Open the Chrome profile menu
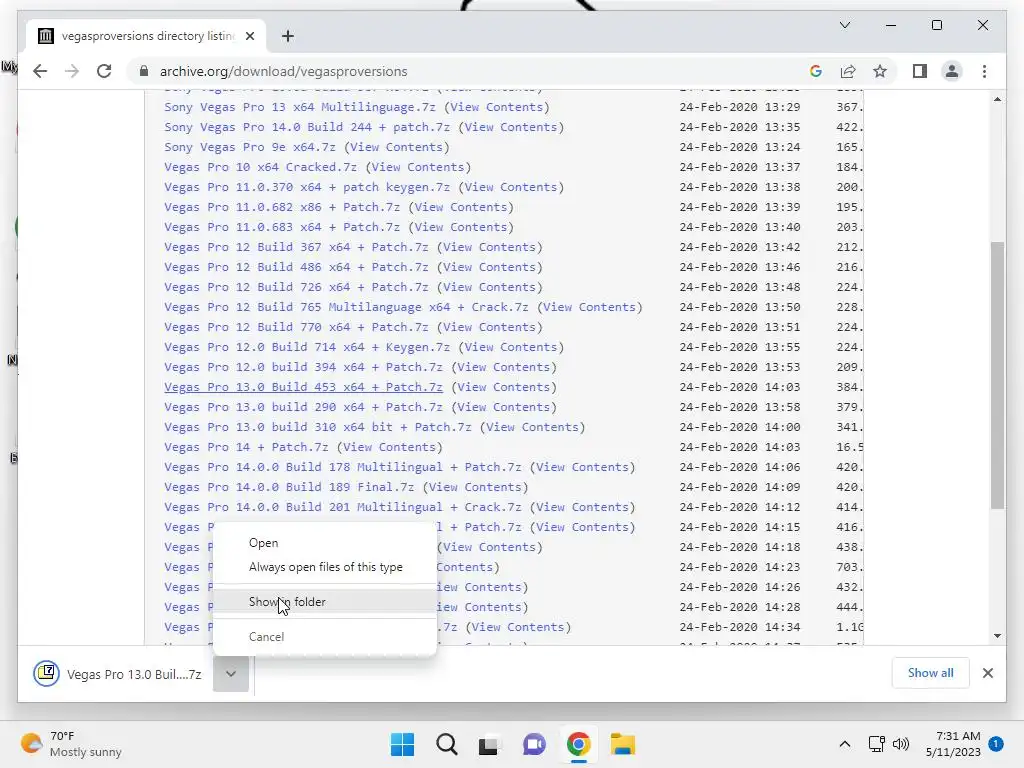This screenshot has width=1024, height=768. [952, 71]
